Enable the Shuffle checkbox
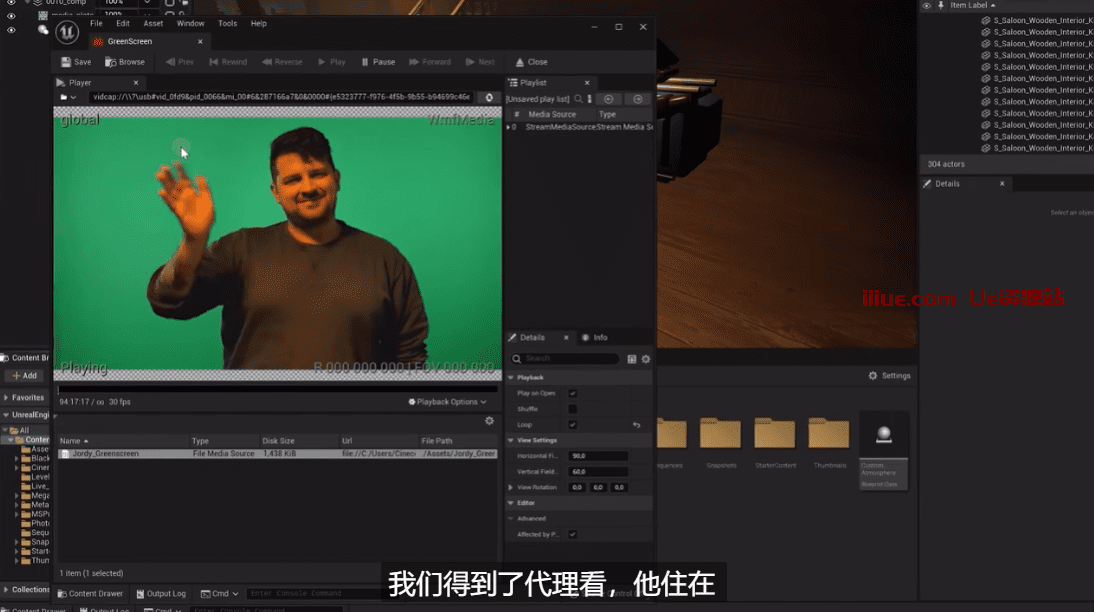This screenshot has height=612, width=1094. point(573,409)
